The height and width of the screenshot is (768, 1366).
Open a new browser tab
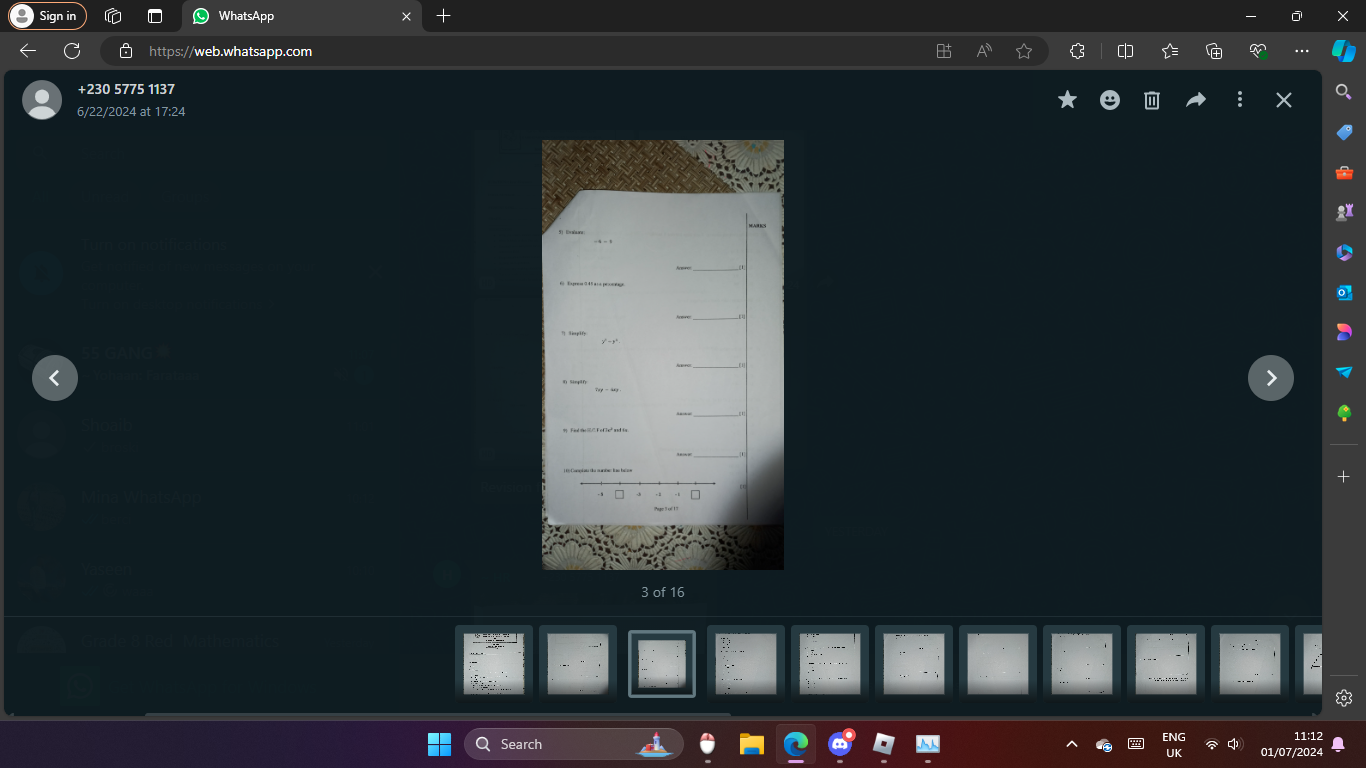(x=444, y=16)
